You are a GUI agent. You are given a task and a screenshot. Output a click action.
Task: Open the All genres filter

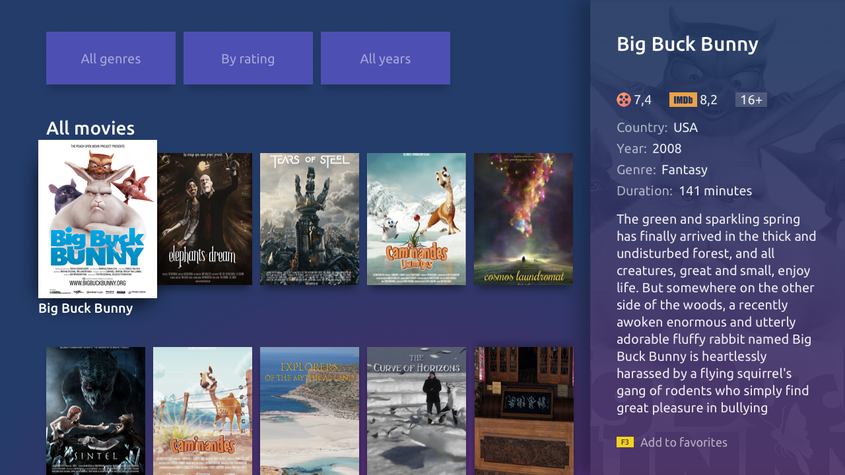[x=110, y=58]
